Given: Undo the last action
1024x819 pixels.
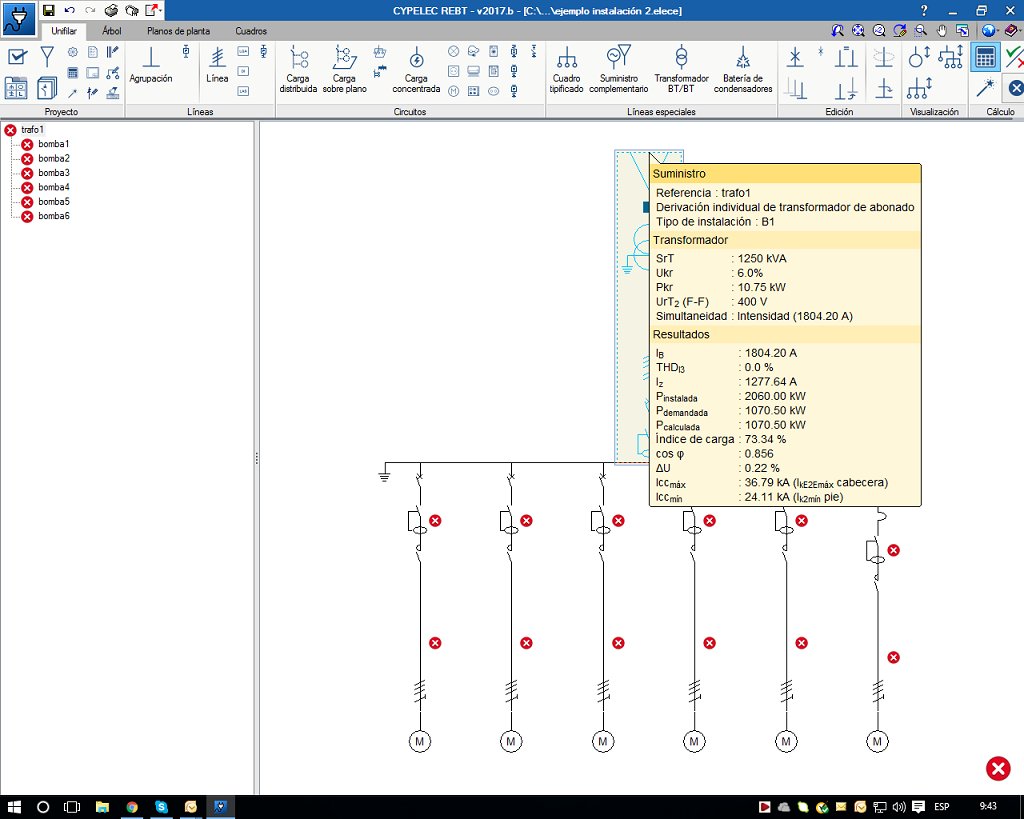Looking at the screenshot, I should click(69, 10).
